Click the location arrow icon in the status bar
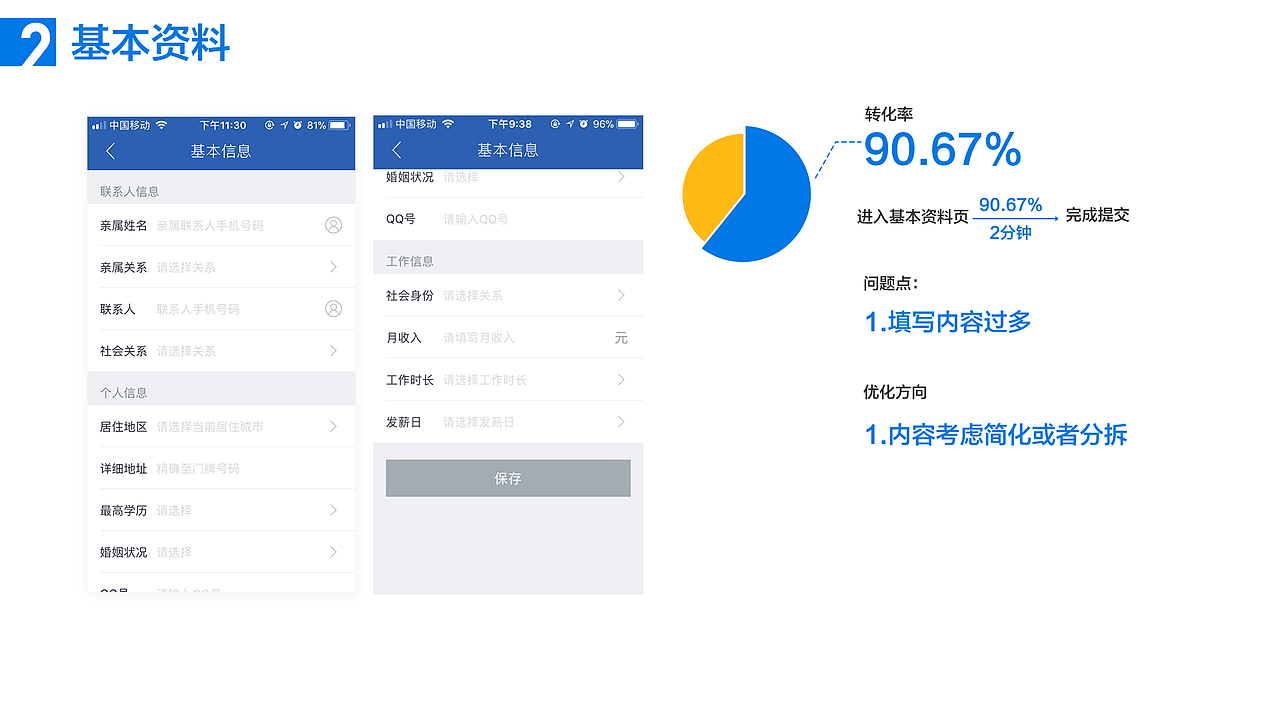 pyautogui.click(x=284, y=124)
